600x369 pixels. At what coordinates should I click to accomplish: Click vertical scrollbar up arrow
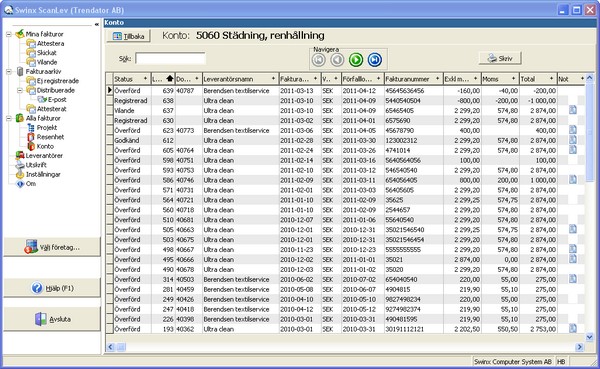point(589,78)
